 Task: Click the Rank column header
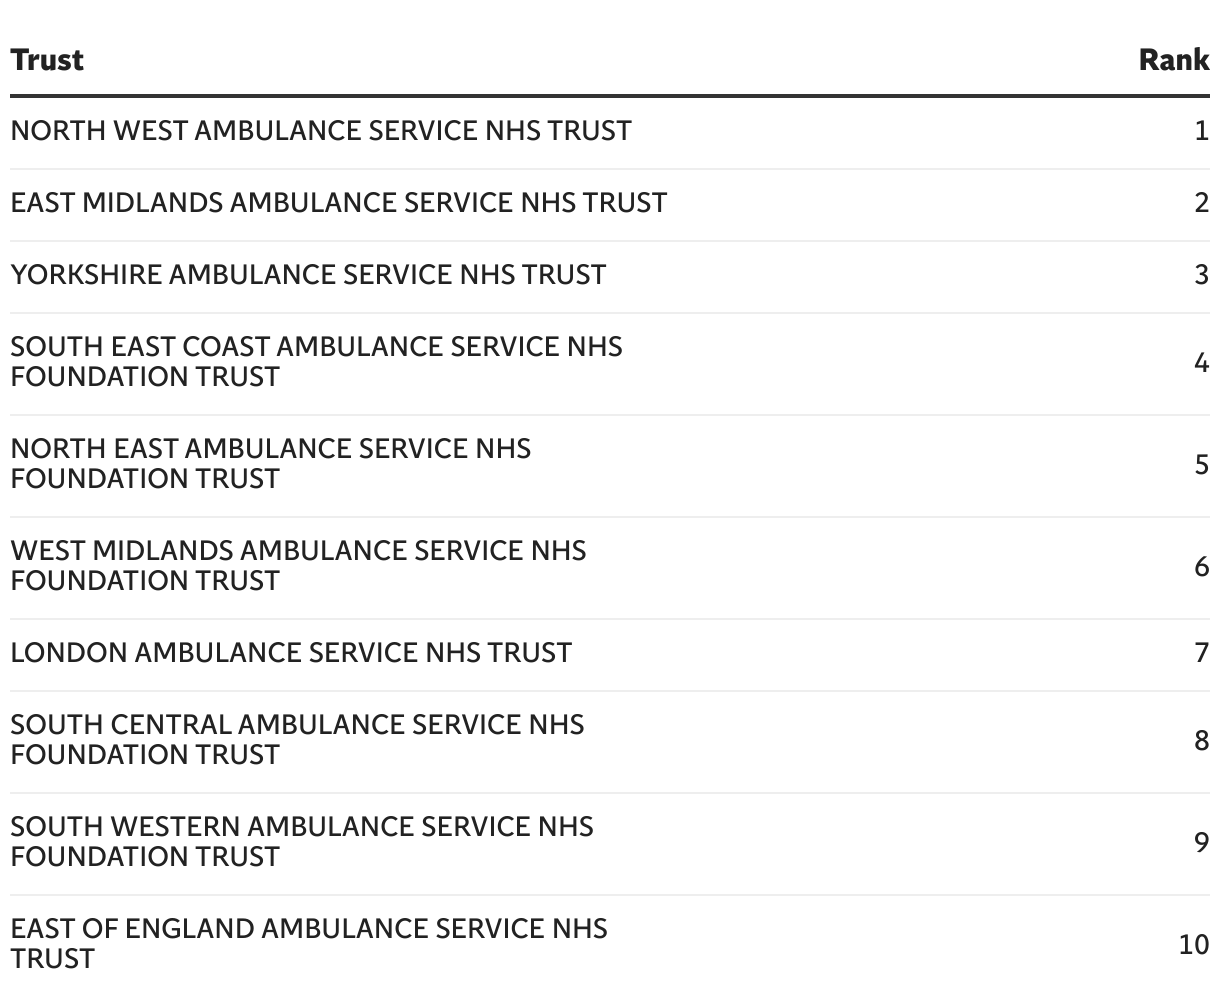(1174, 59)
